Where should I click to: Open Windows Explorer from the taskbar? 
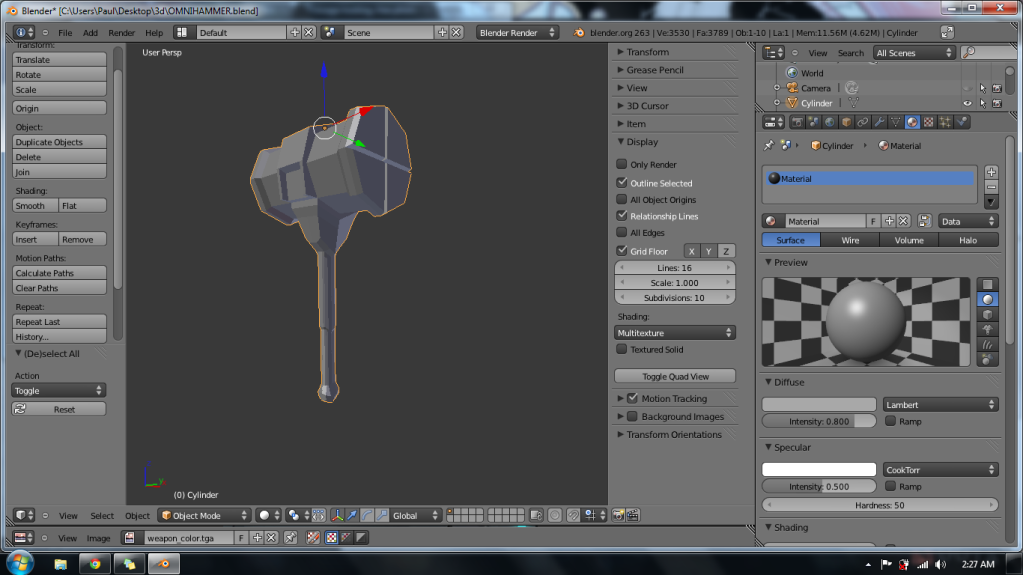point(61,564)
